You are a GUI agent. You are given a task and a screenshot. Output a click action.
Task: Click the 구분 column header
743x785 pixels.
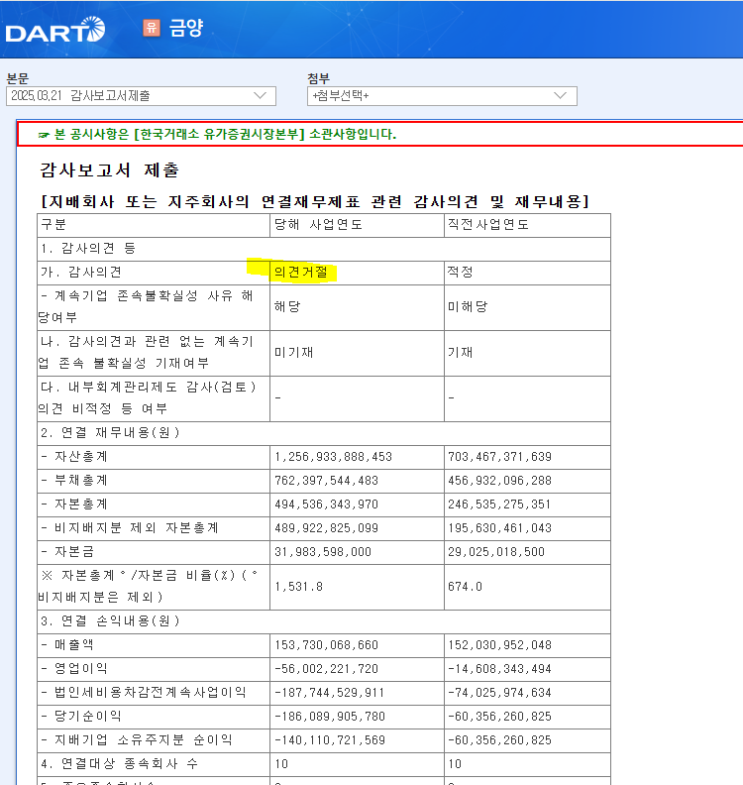[53, 224]
